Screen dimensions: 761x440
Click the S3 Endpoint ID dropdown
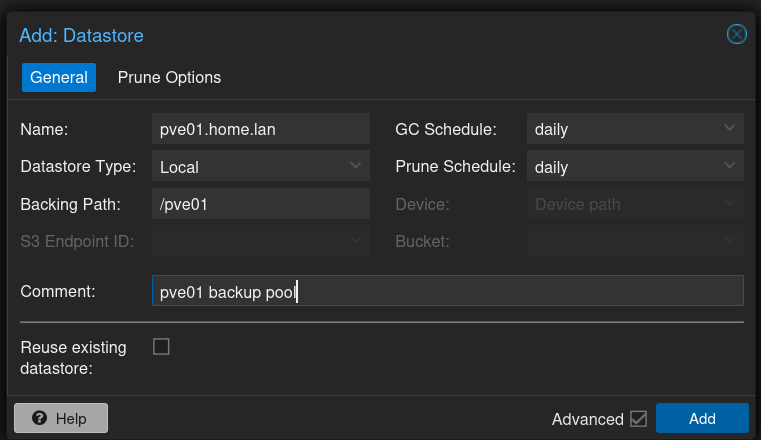pyautogui.click(x=260, y=241)
